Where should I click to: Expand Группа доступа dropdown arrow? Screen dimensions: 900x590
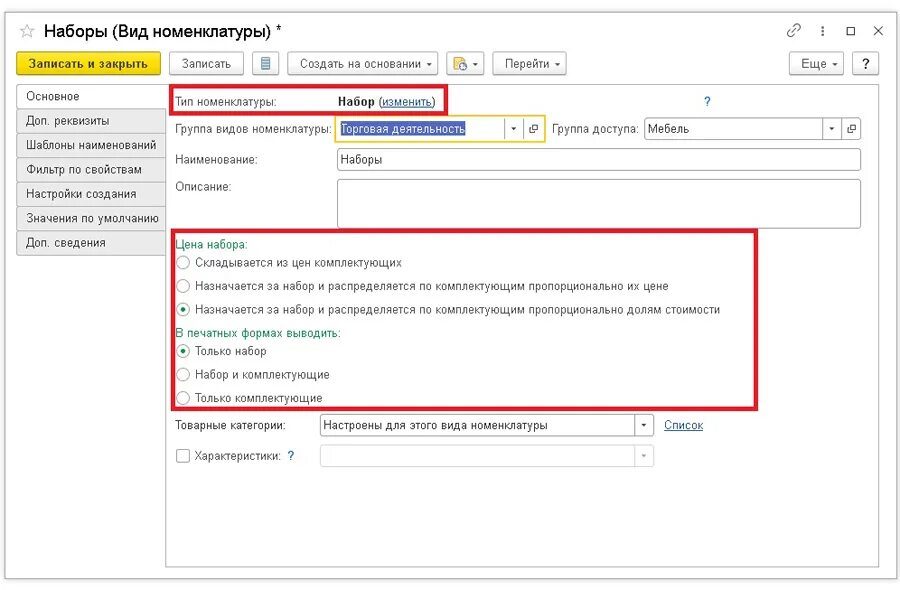pyautogui.click(x=832, y=129)
